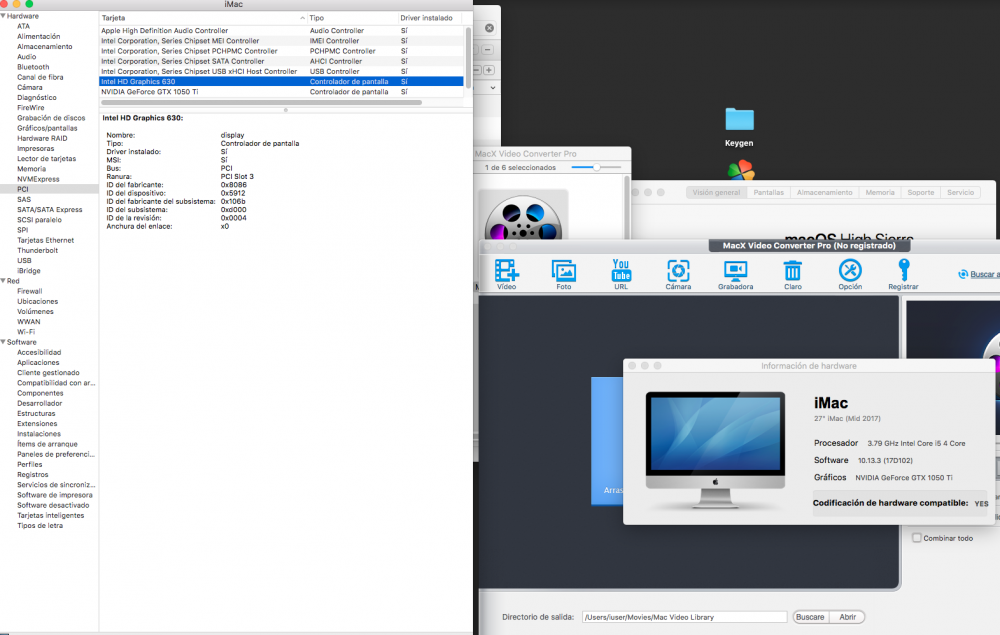The height and width of the screenshot is (635, 1000).
Task: Select the NVIDIA GeForce GTX 1050 Ti row
Action: click(281, 92)
